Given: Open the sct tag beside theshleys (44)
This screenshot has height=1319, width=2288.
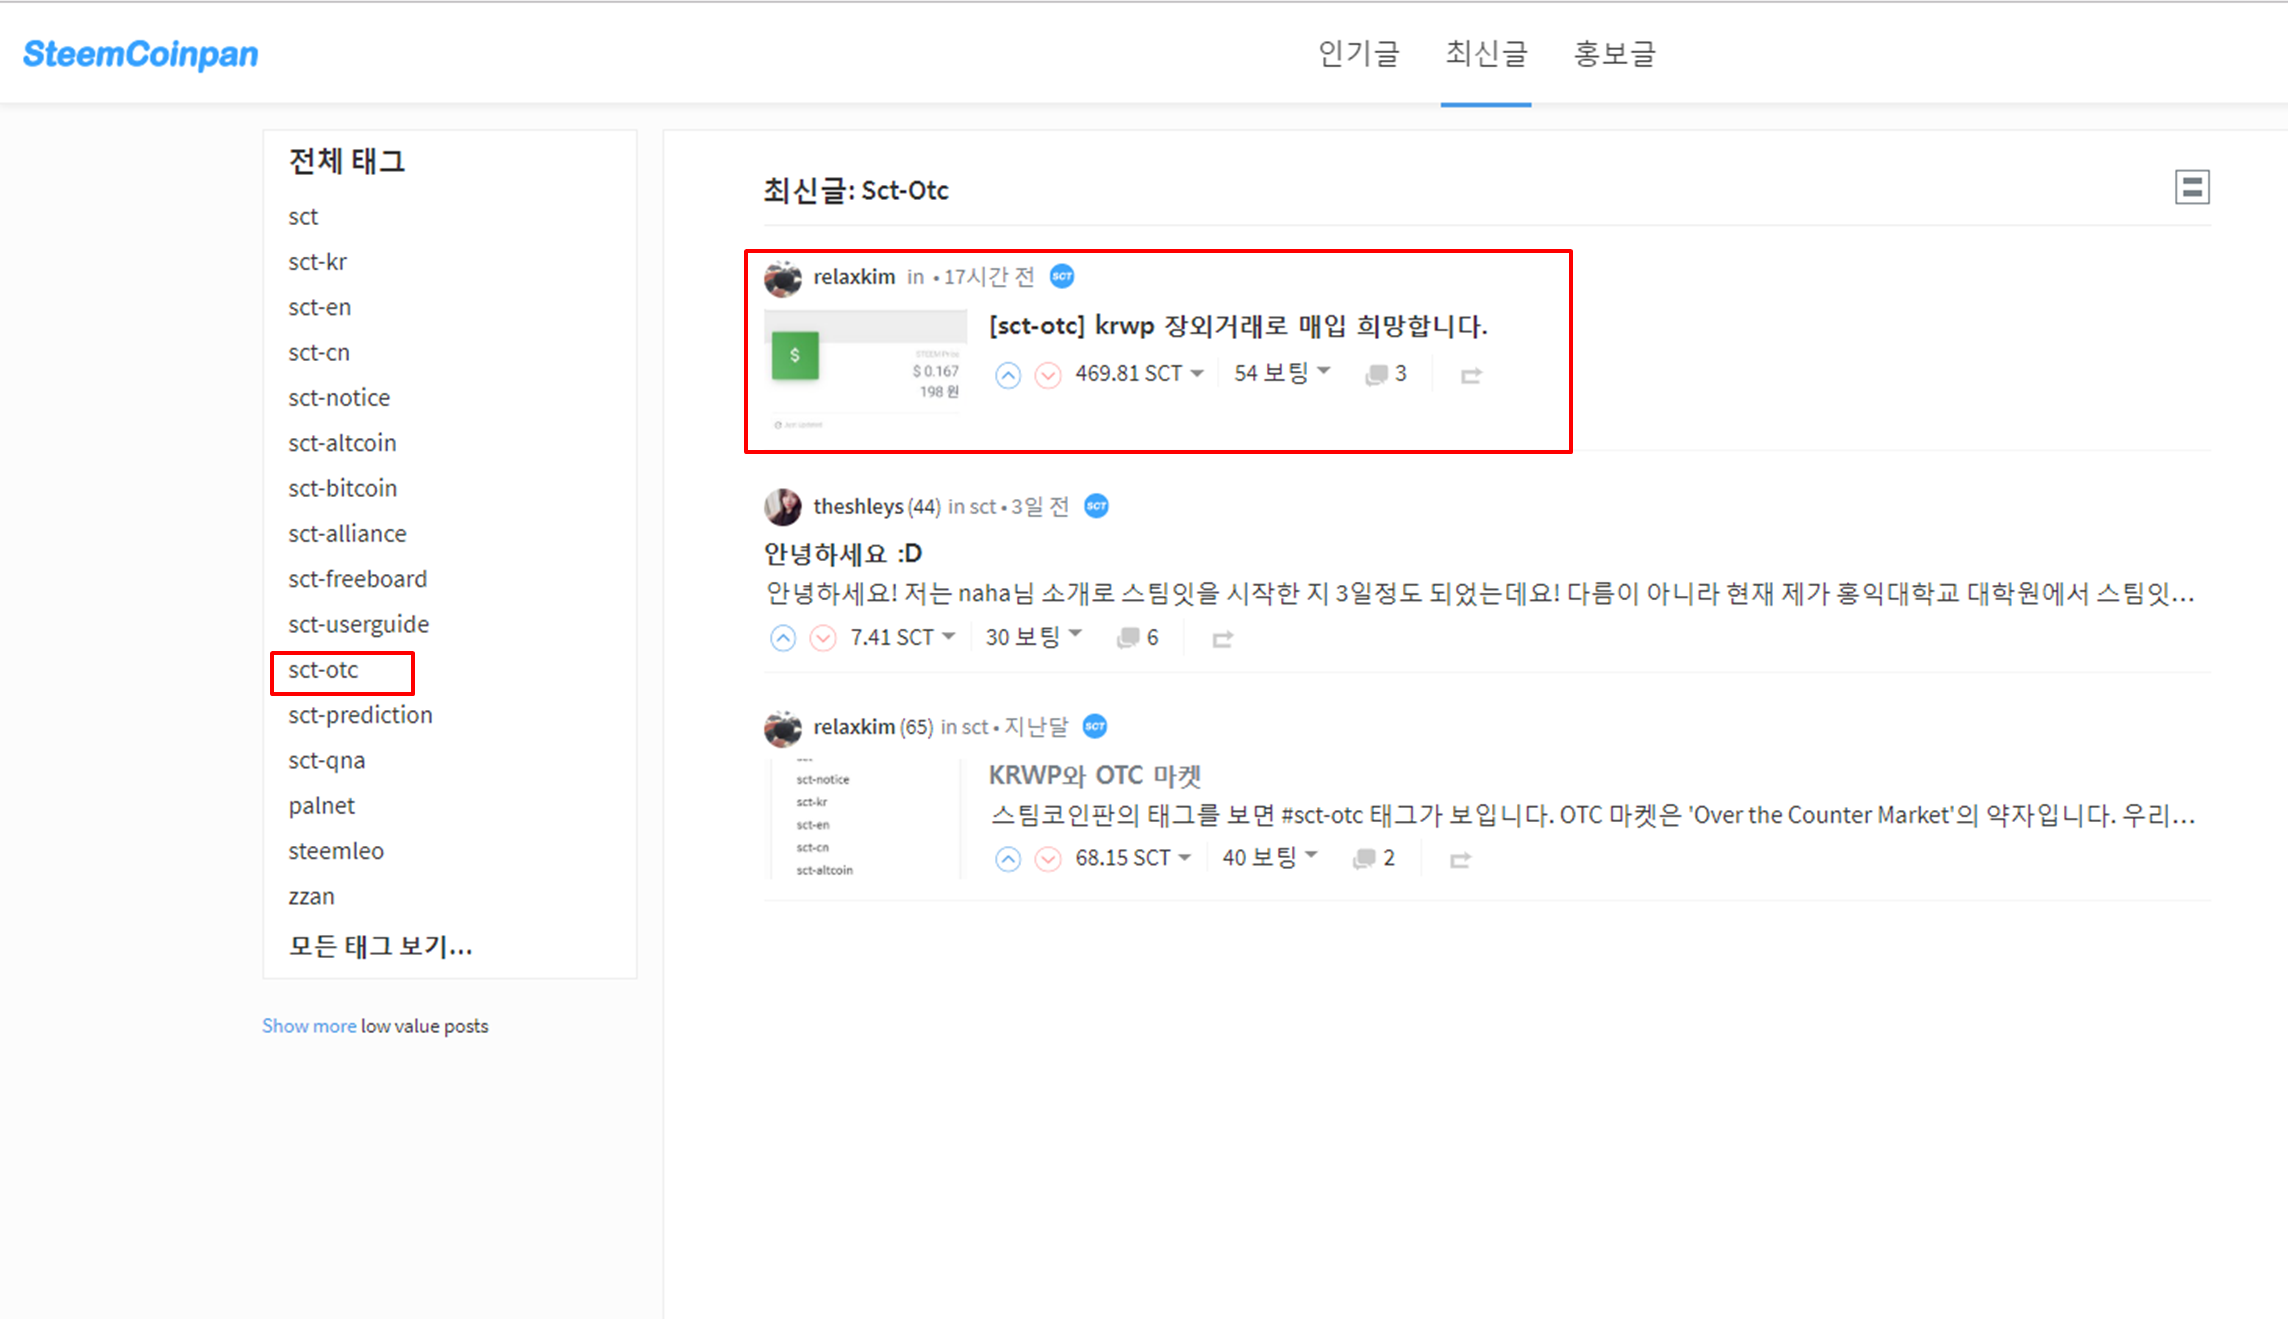Looking at the screenshot, I should pyautogui.click(x=982, y=506).
